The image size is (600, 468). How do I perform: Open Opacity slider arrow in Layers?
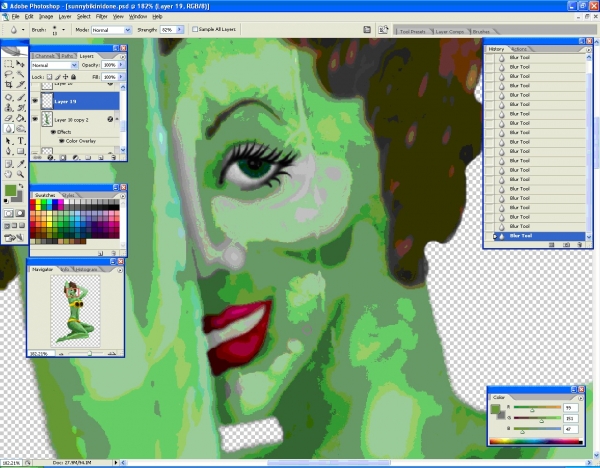121,65
